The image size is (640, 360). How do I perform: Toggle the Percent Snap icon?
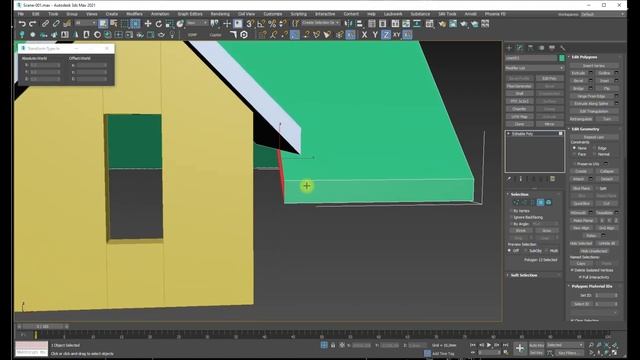pyautogui.click(x=272, y=24)
